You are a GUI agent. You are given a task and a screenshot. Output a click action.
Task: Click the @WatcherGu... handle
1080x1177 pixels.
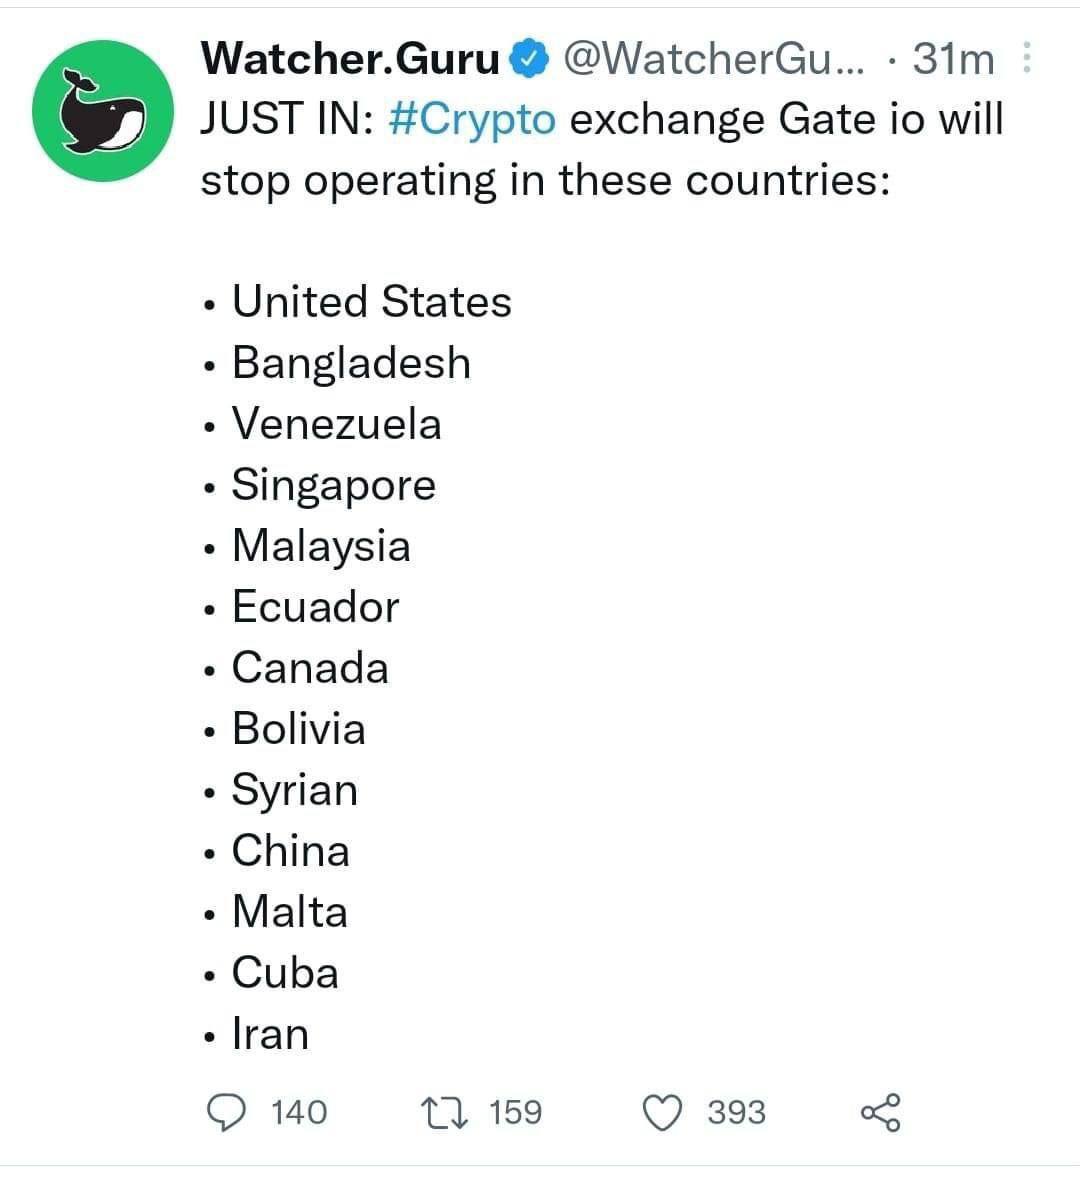pos(714,59)
